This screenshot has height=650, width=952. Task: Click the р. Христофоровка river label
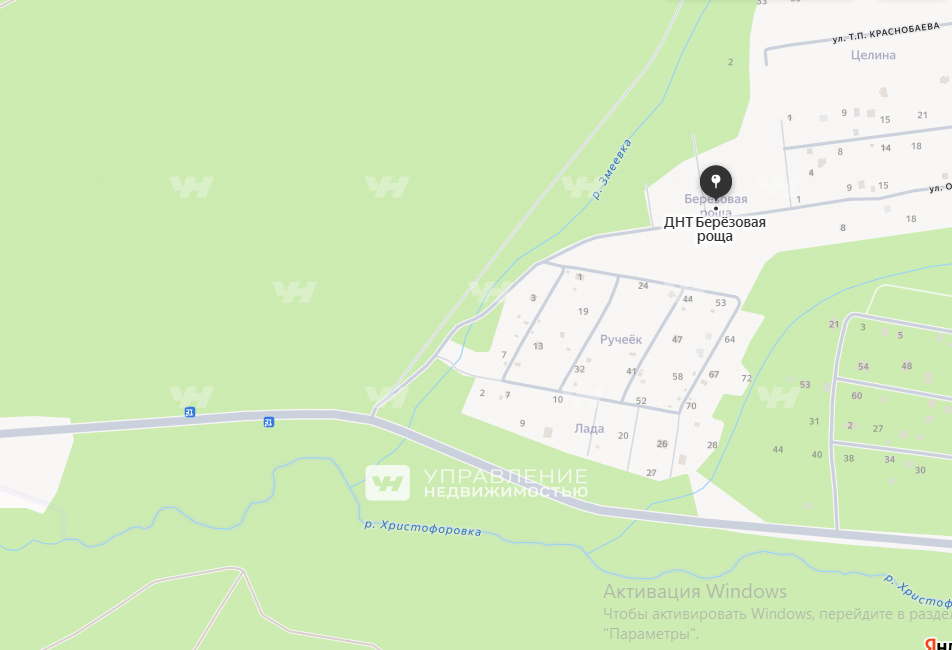coord(423,528)
